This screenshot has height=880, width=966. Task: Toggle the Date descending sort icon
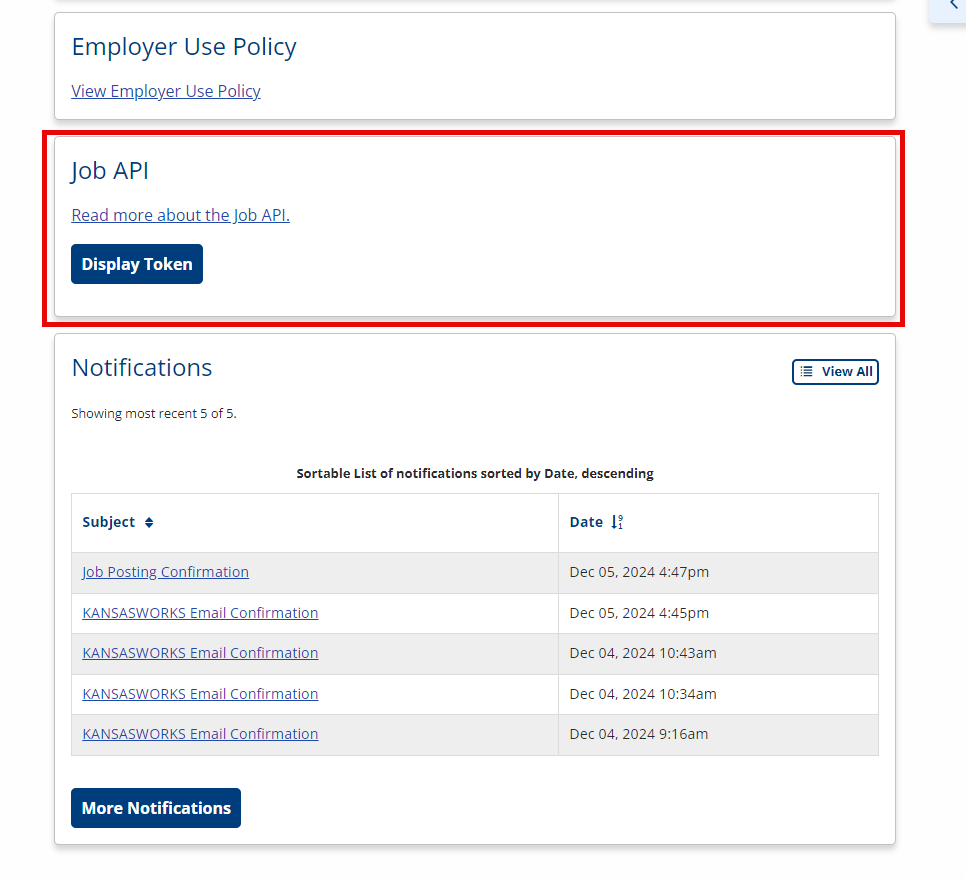point(617,522)
